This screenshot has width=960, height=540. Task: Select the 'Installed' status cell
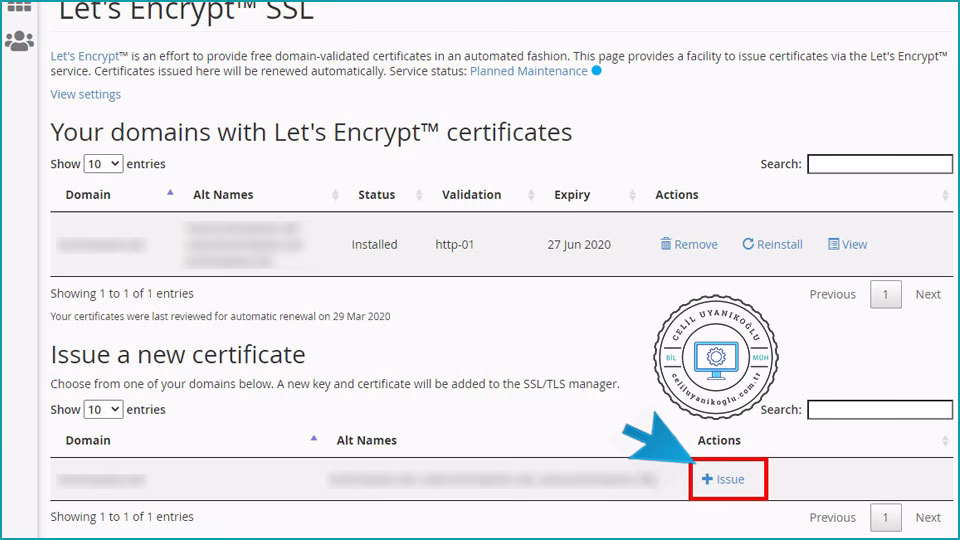click(x=374, y=244)
